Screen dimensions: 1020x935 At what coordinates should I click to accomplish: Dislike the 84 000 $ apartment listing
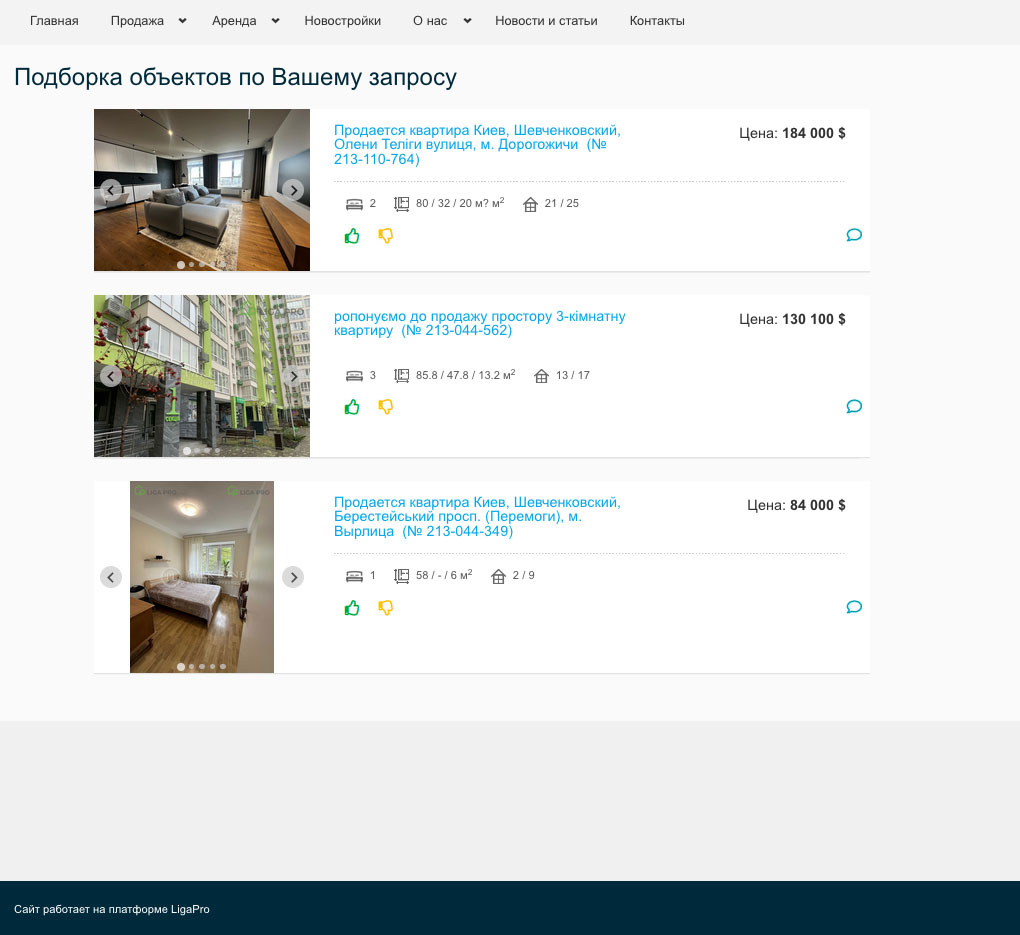click(x=386, y=608)
